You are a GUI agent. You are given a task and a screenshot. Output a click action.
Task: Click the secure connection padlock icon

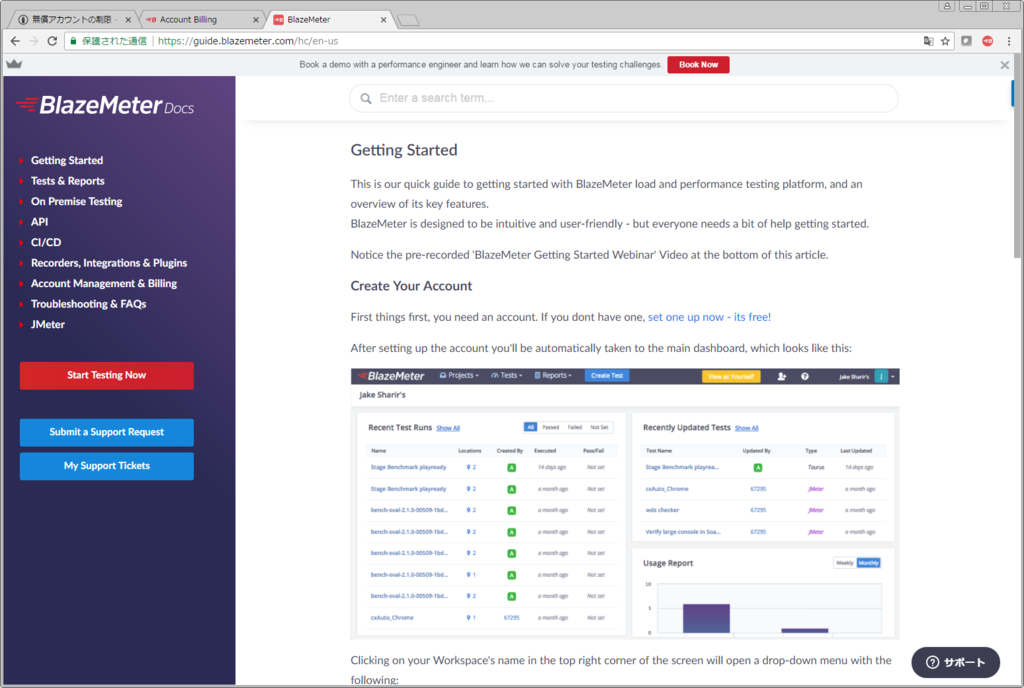pos(73,41)
